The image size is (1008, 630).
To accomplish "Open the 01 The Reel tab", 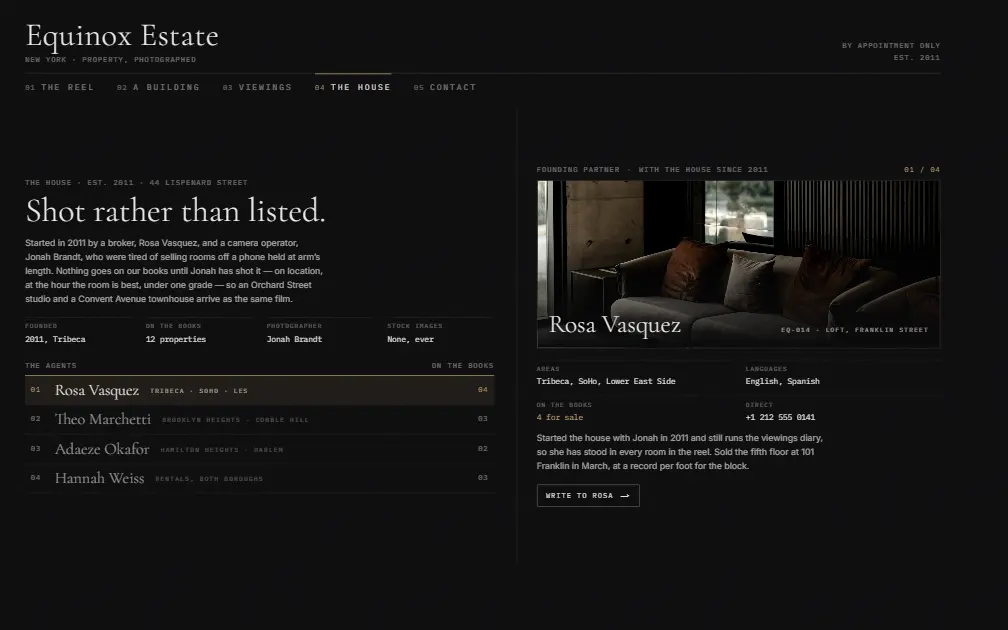I will pyautogui.click(x=59, y=87).
